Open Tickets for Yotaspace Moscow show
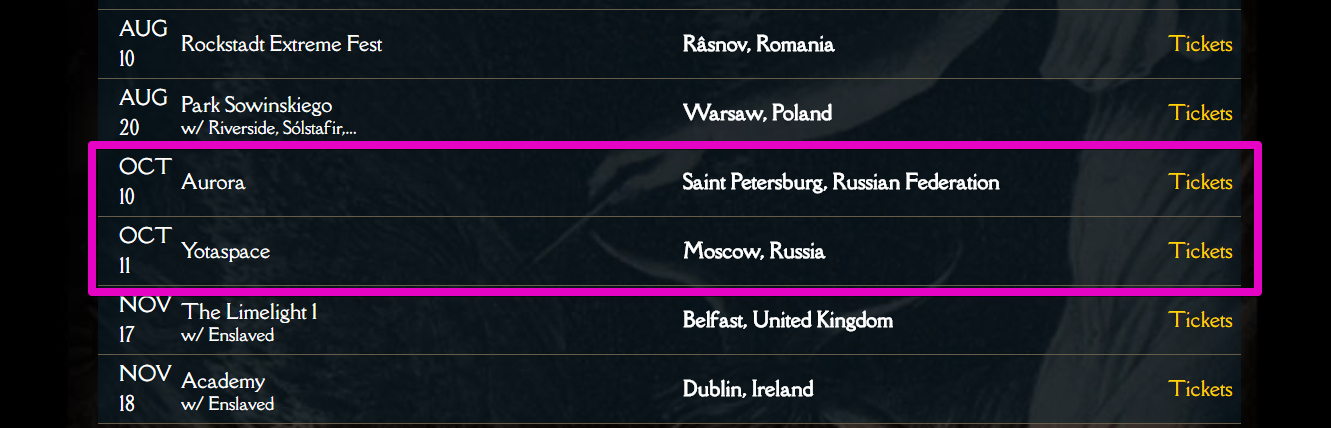This screenshot has width=1331, height=428. pyautogui.click(x=1200, y=251)
